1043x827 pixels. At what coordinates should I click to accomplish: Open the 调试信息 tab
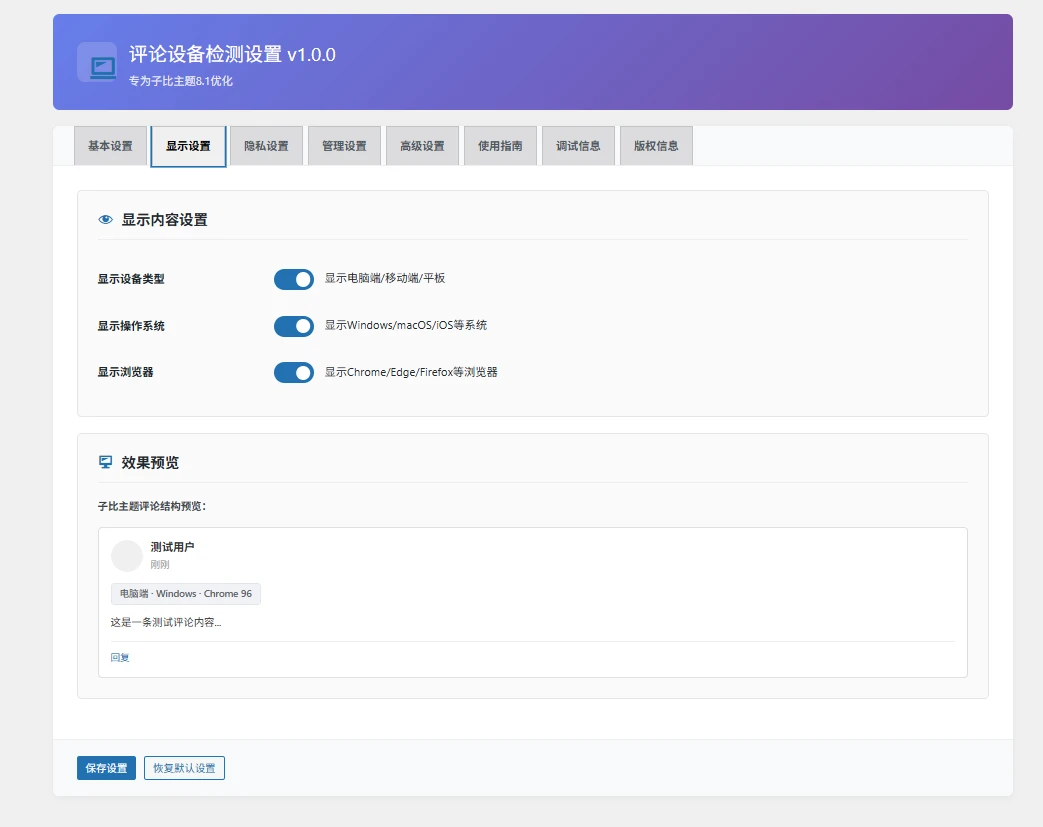pos(578,146)
